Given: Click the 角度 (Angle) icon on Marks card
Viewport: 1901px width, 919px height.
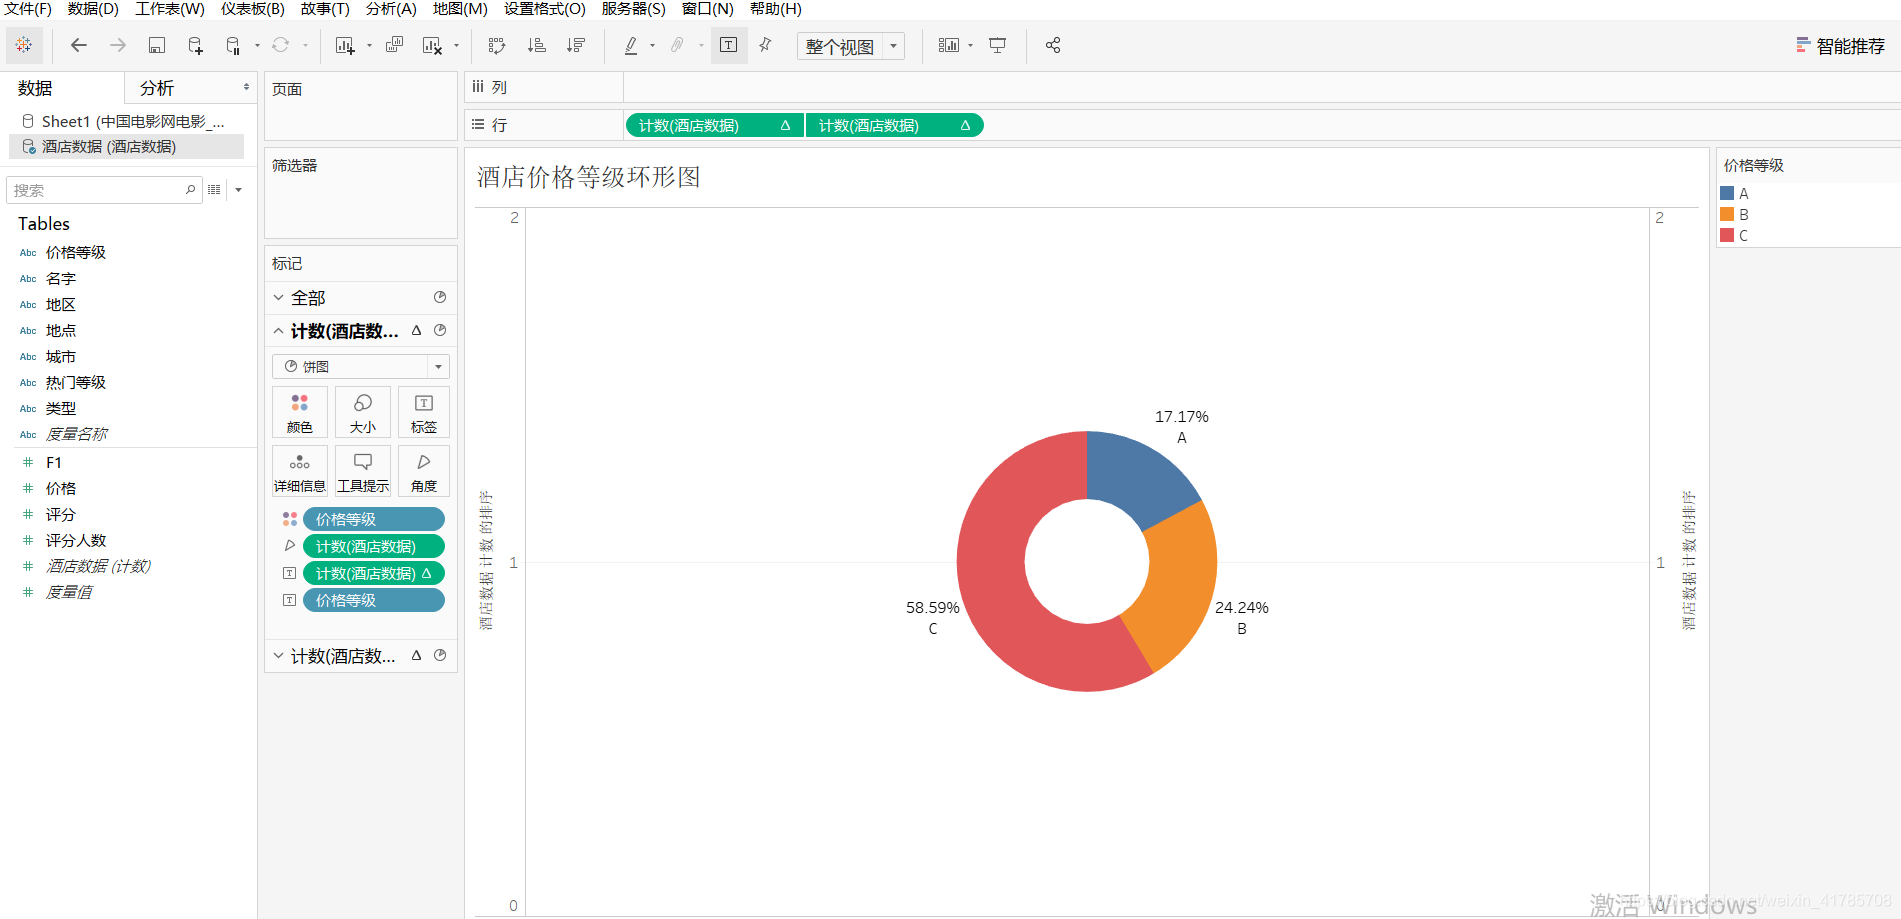Looking at the screenshot, I should [x=423, y=470].
